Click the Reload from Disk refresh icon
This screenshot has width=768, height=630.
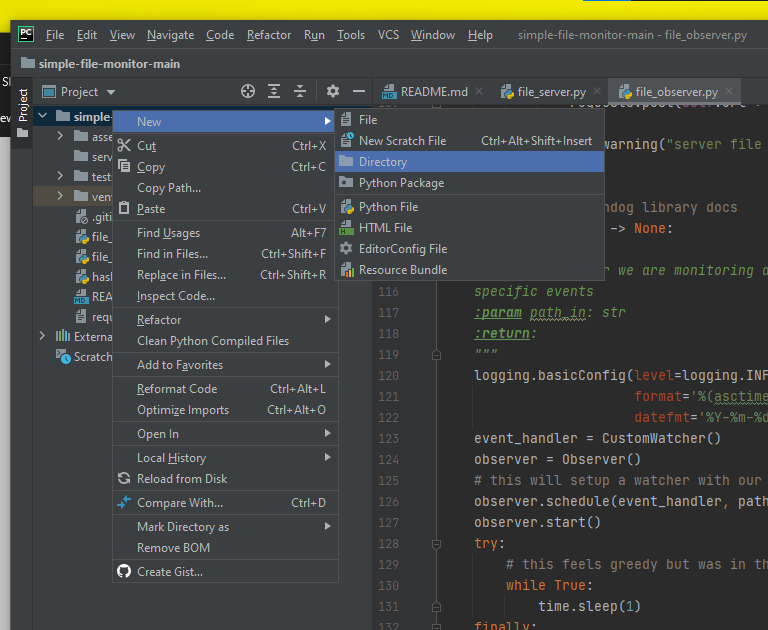click(124, 478)
